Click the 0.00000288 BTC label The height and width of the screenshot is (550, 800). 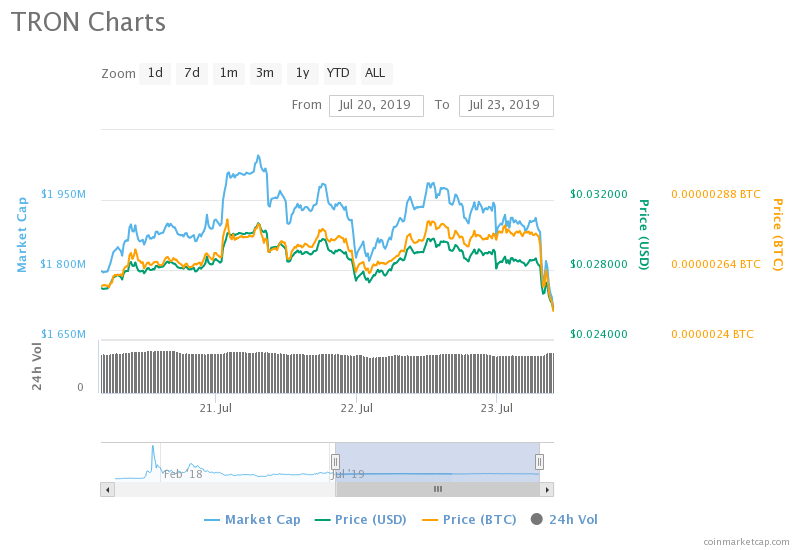[x=716, y=194]
